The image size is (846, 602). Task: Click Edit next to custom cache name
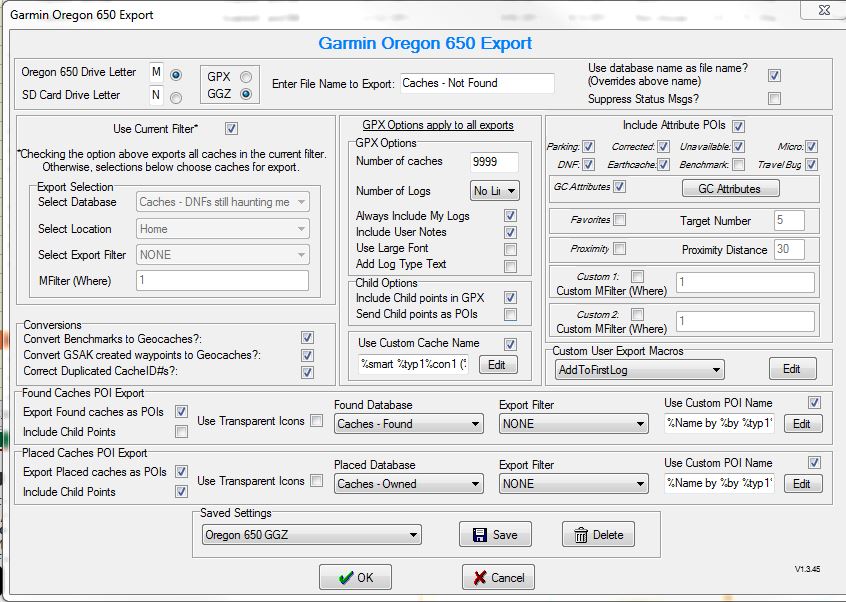[x=498, y=365]
